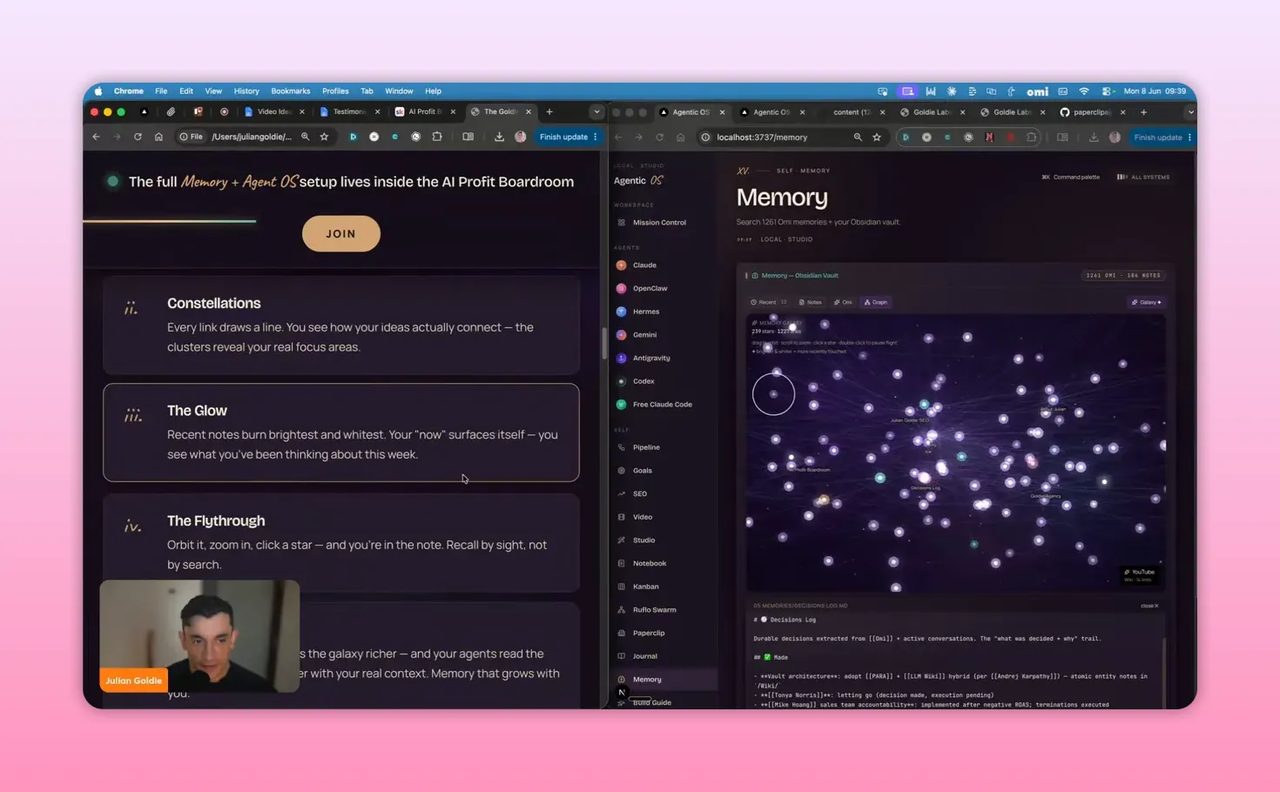Viewport: 1280px width, 792px height.
Task: Click the Apple menu logo
Action: (x=98, y=91)
